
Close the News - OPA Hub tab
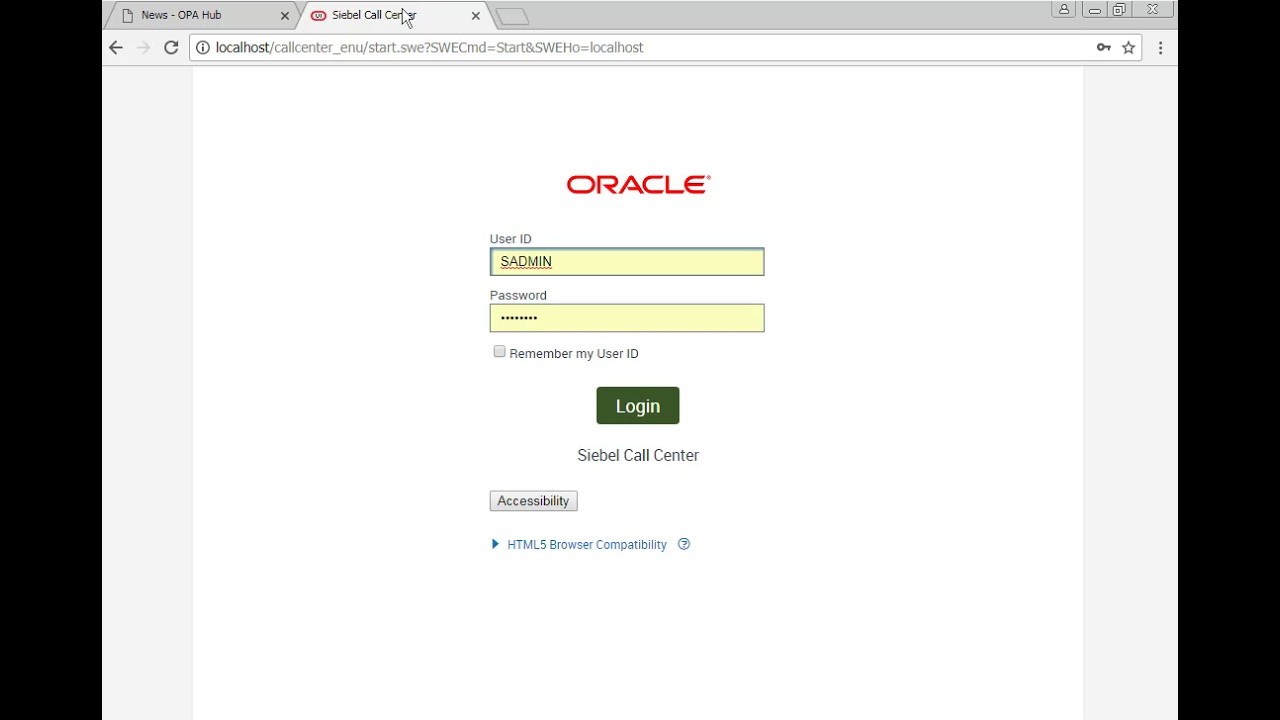(x=285, y=16)
